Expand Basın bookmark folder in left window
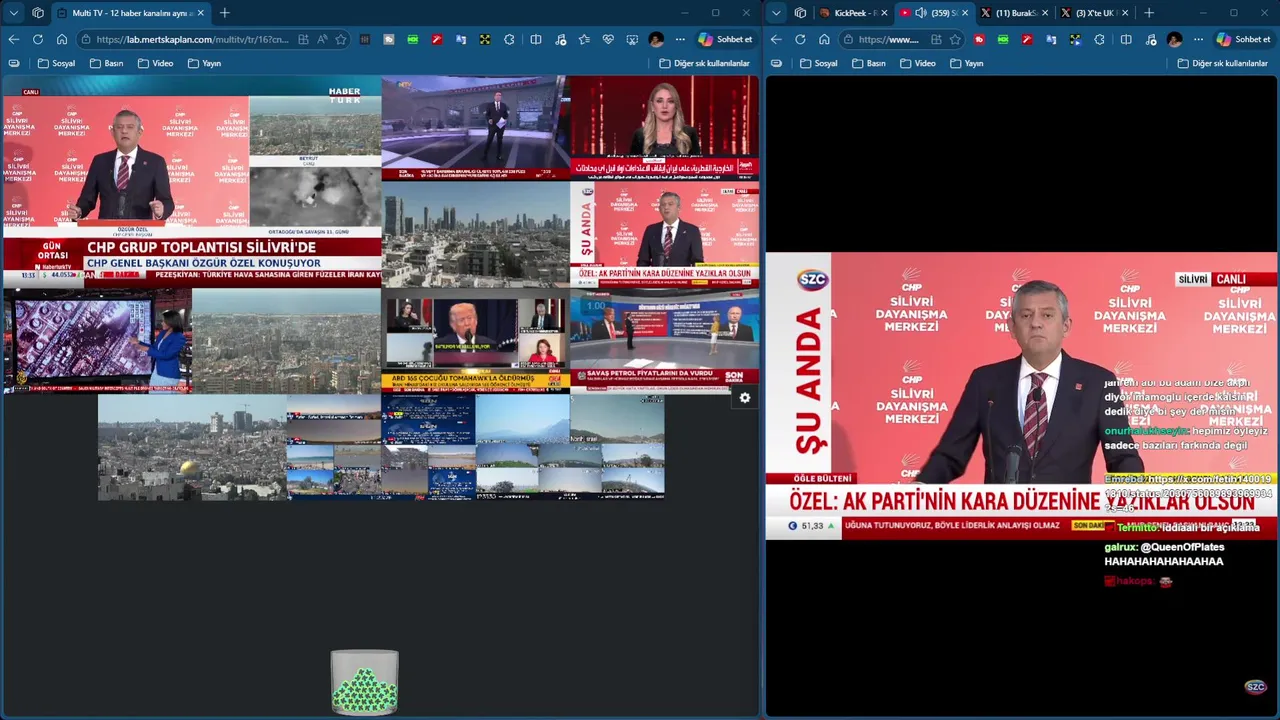This screenshot has height=720, width=1280. tap(106, 63)
